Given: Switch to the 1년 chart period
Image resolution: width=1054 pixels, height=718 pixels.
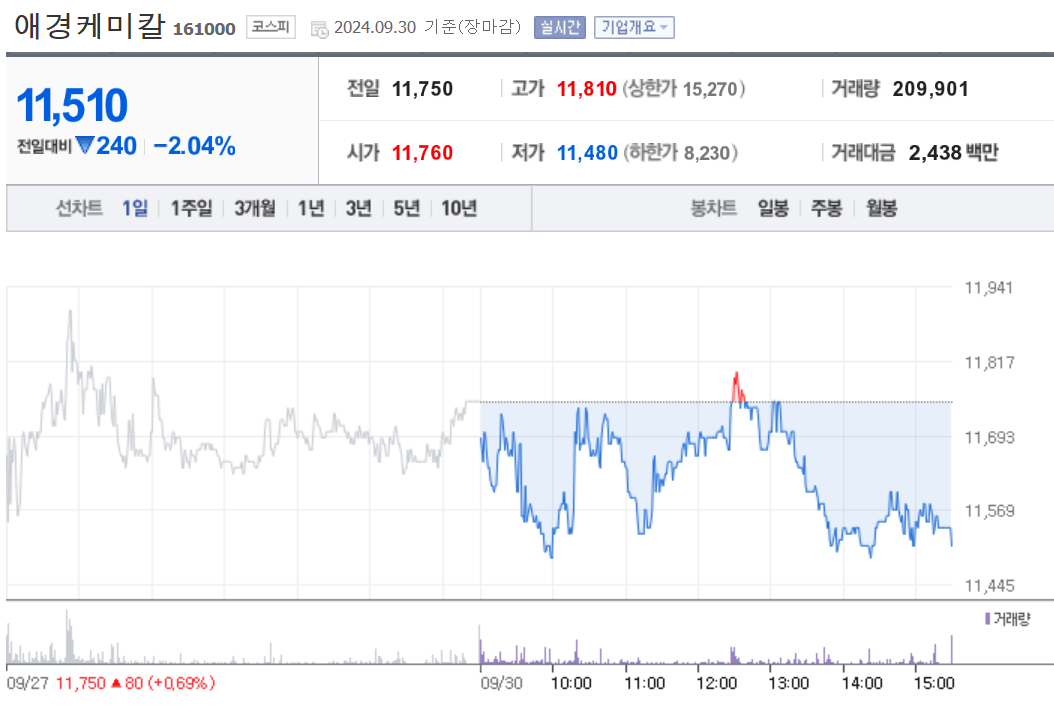Looking at the screenshot, I should click(311, 208).
